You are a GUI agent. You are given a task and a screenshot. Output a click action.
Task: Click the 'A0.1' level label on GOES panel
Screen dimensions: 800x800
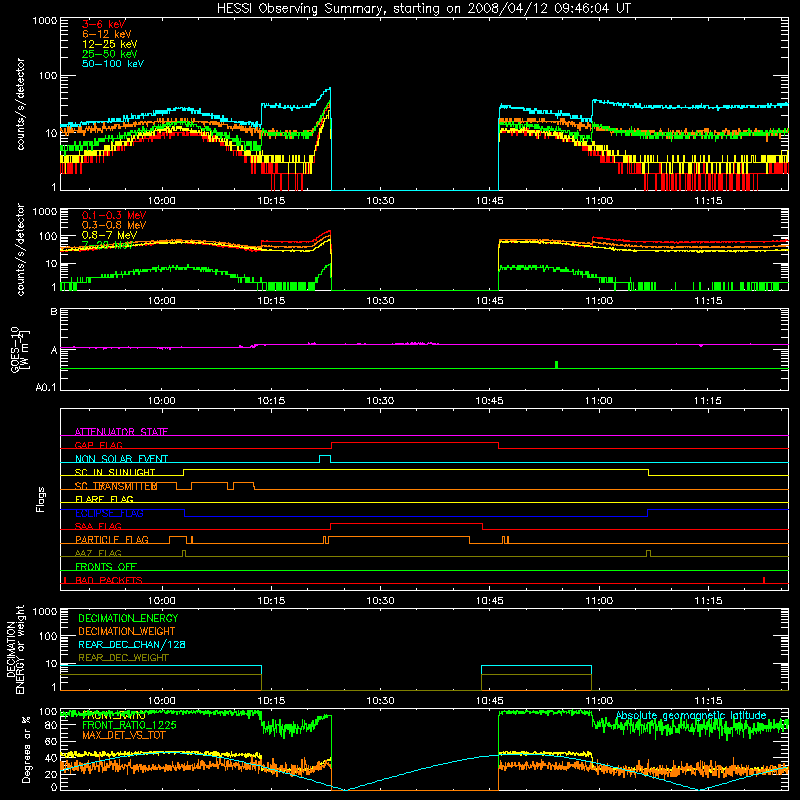tap(46, 387)
